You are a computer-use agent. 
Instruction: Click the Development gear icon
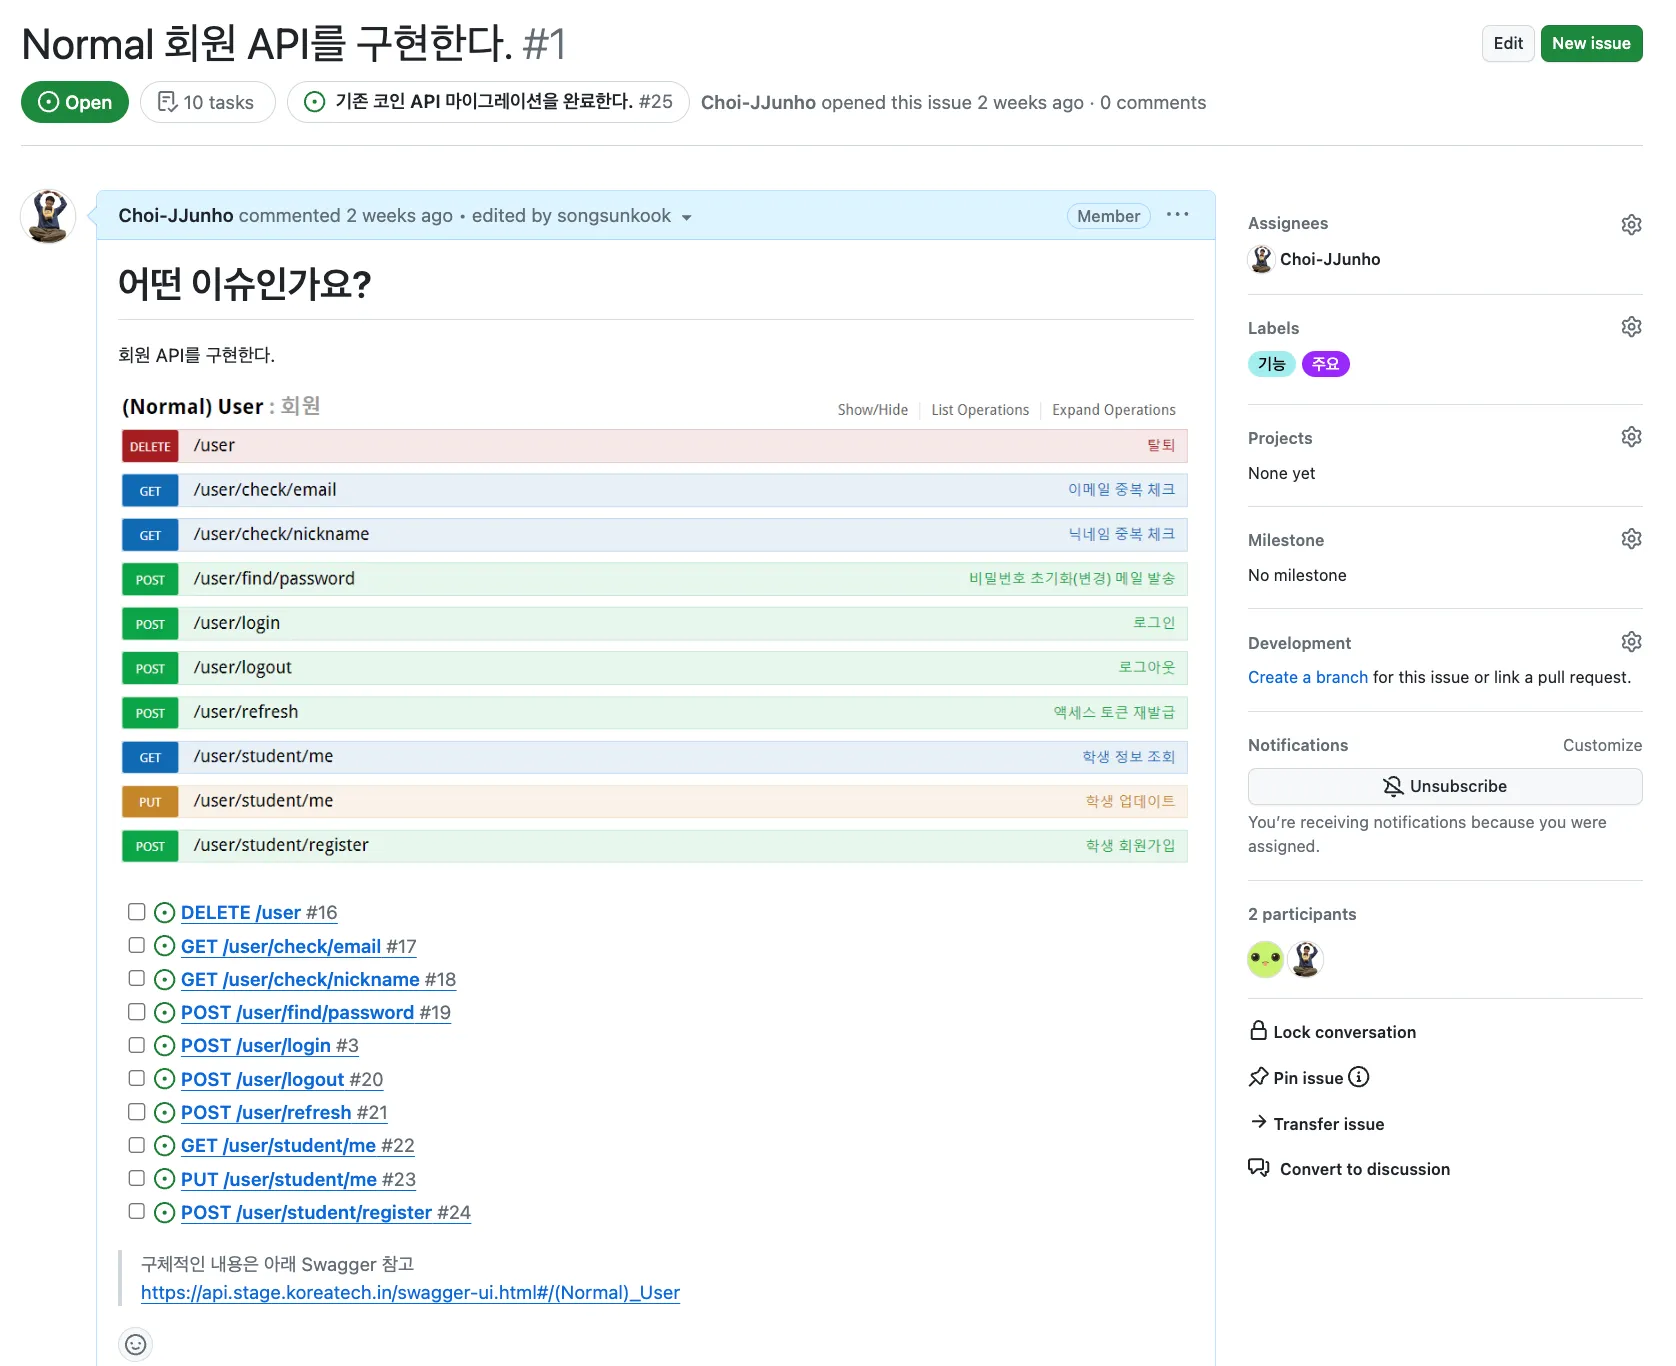click(1630, 642)
